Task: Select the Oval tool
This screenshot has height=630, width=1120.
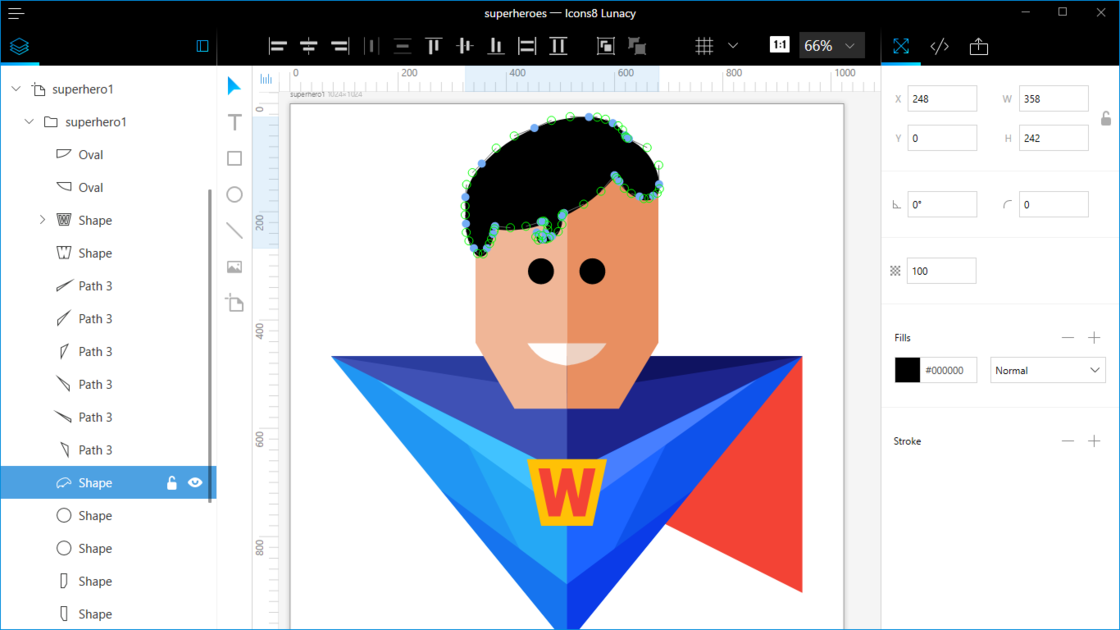Action: point(234,194)
